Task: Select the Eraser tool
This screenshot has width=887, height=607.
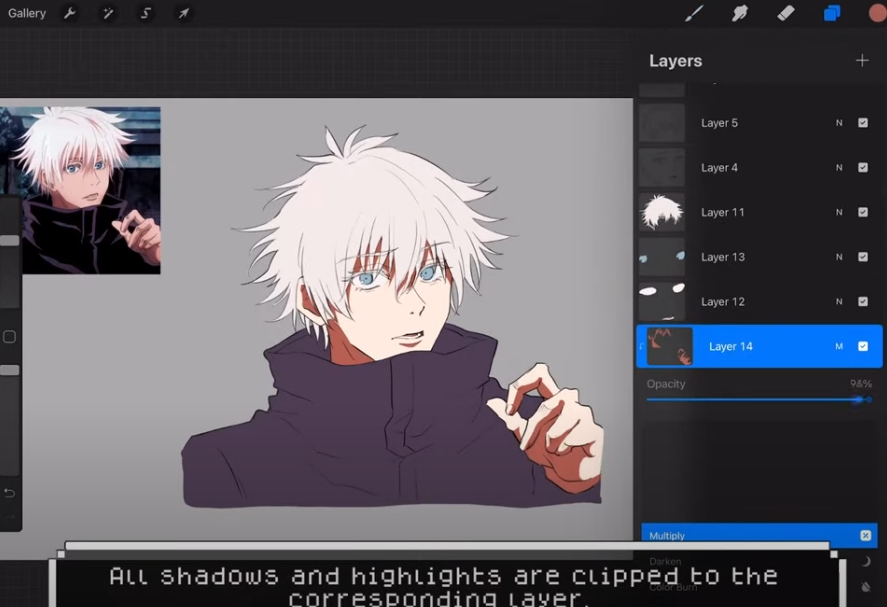Action: click(x=786, y=13)
